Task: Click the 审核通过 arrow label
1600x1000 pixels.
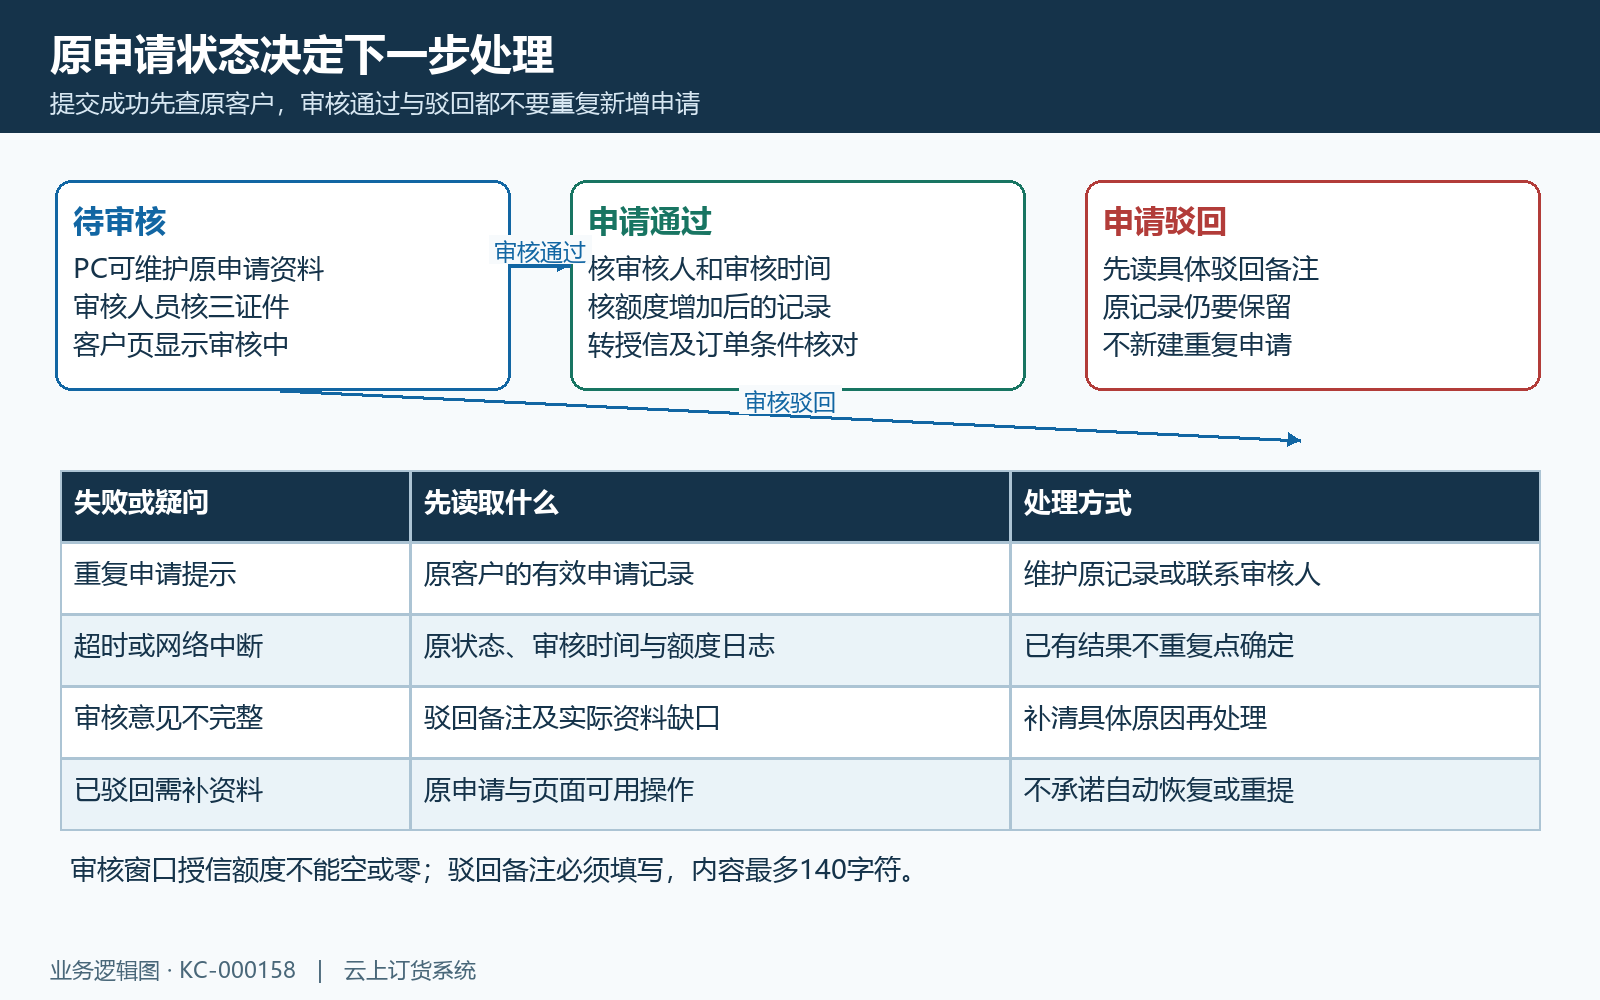Action: coord(540,252)
